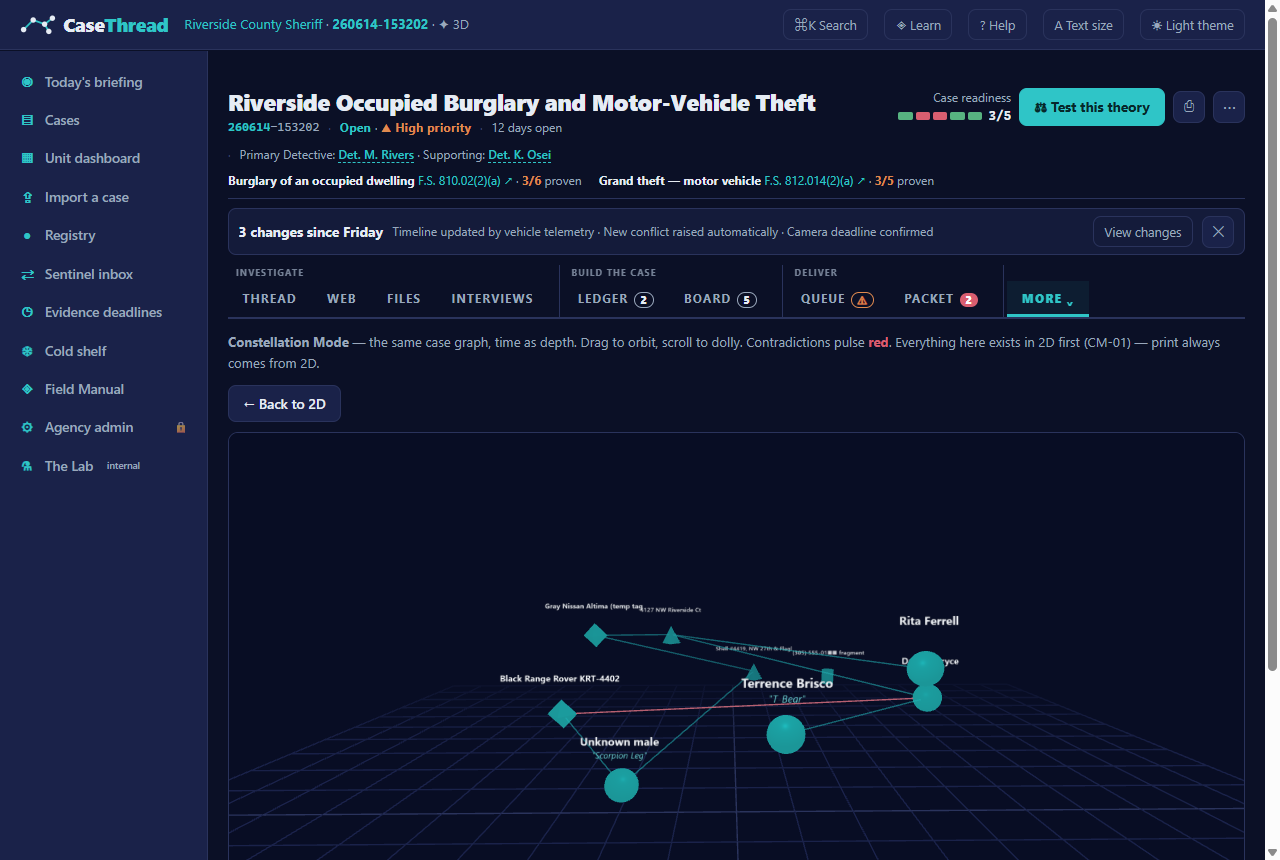Open the Search box in the header
Viewport: 1280px width, 860px height.
point(825,25)
